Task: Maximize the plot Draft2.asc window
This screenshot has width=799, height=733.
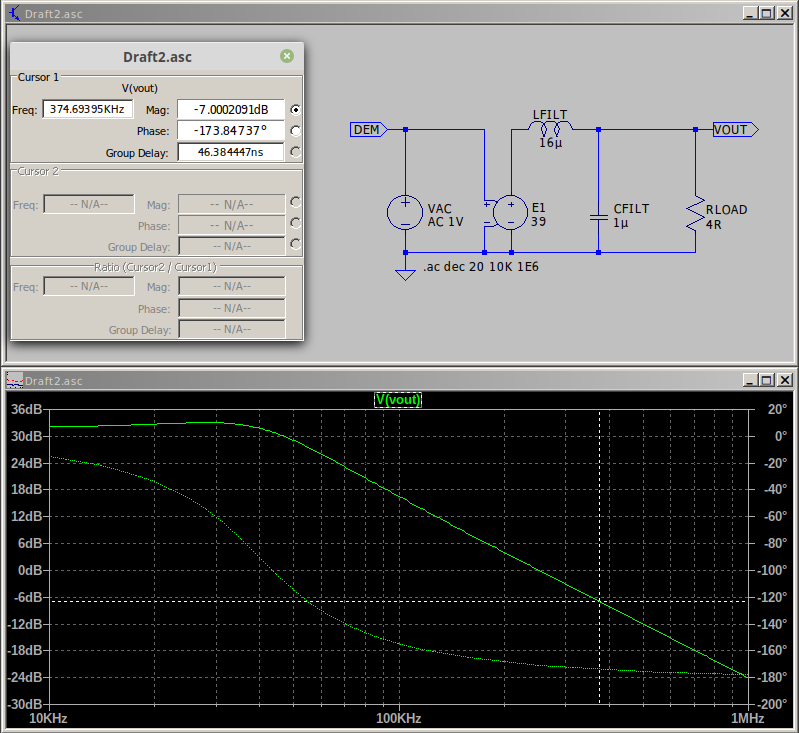Action: point(766,380)
